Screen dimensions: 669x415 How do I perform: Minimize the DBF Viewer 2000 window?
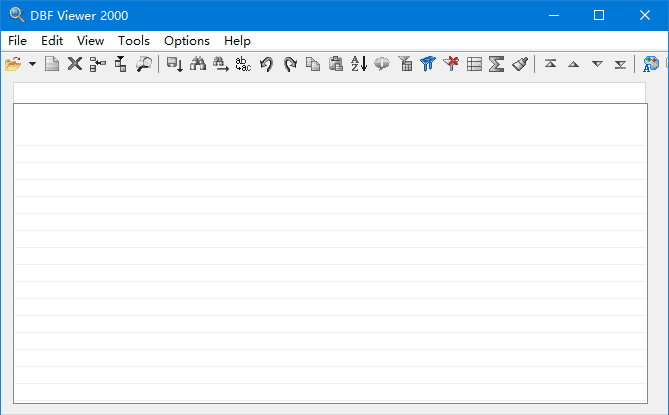tap(554, 15)
